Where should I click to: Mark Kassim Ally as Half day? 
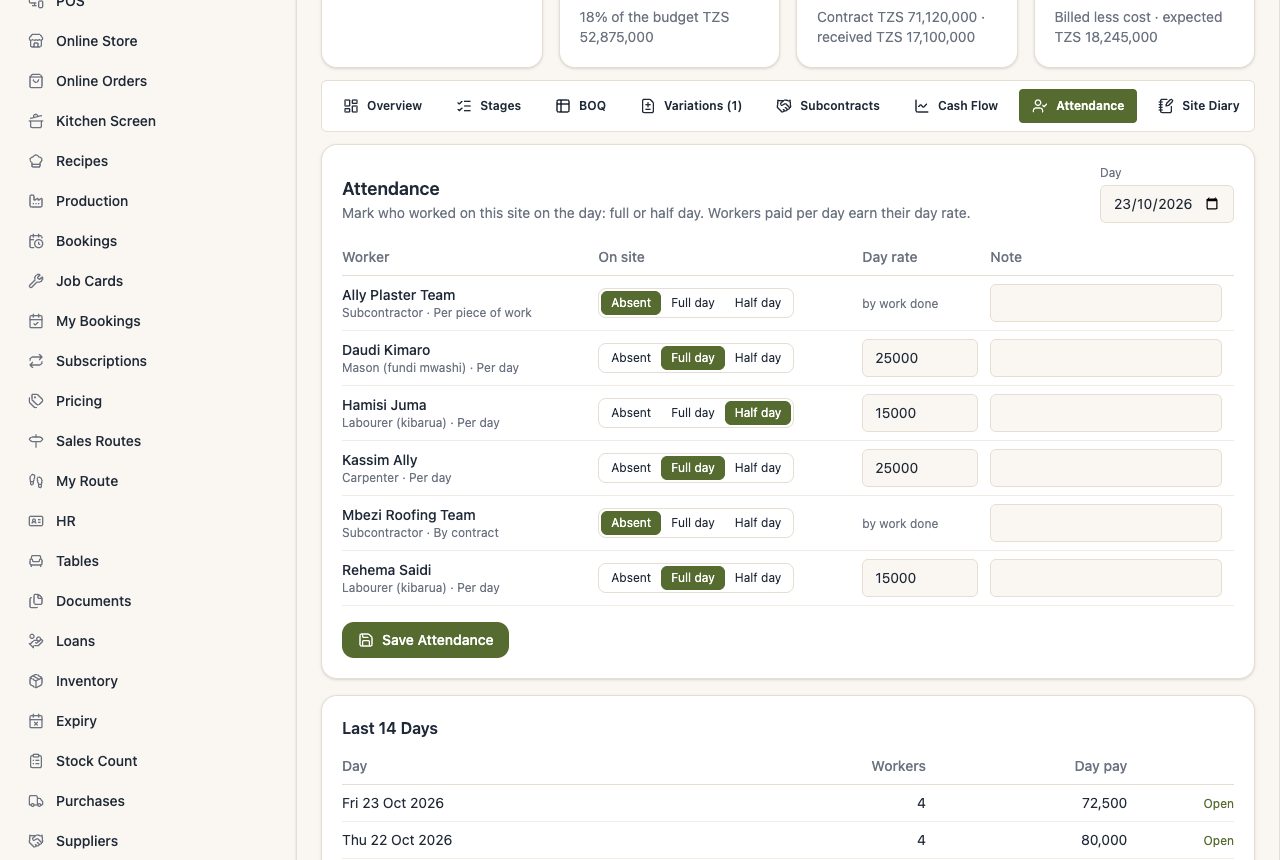click(758, 468)
